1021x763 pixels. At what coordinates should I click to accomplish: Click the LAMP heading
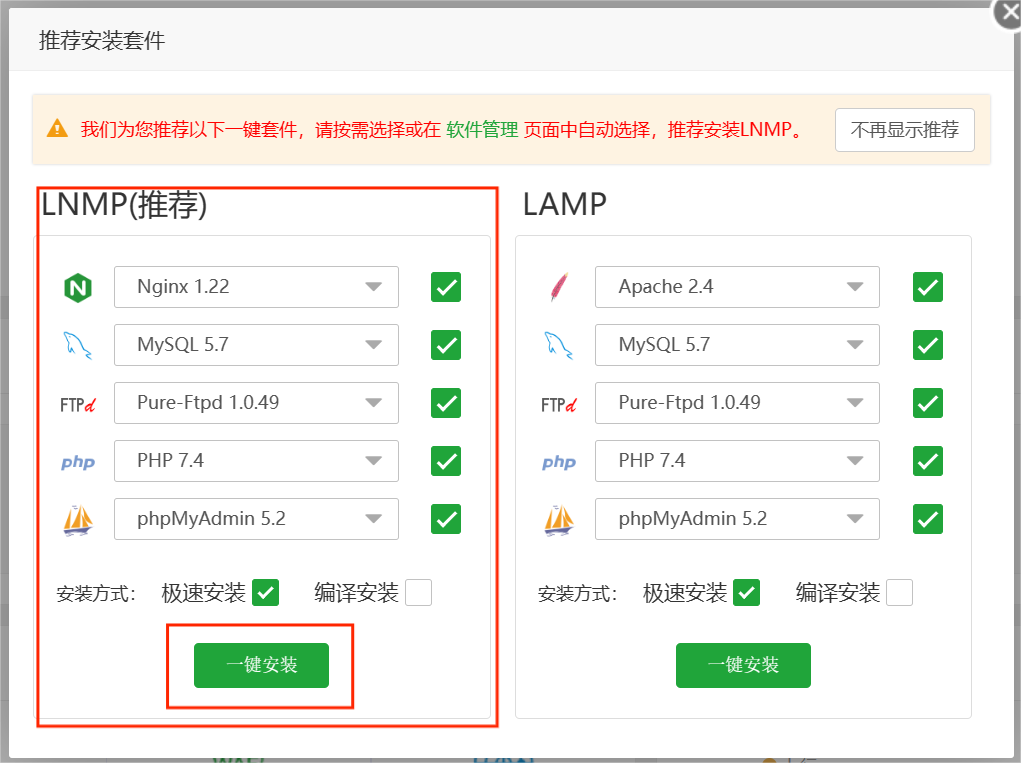click(x=565, y=204)
